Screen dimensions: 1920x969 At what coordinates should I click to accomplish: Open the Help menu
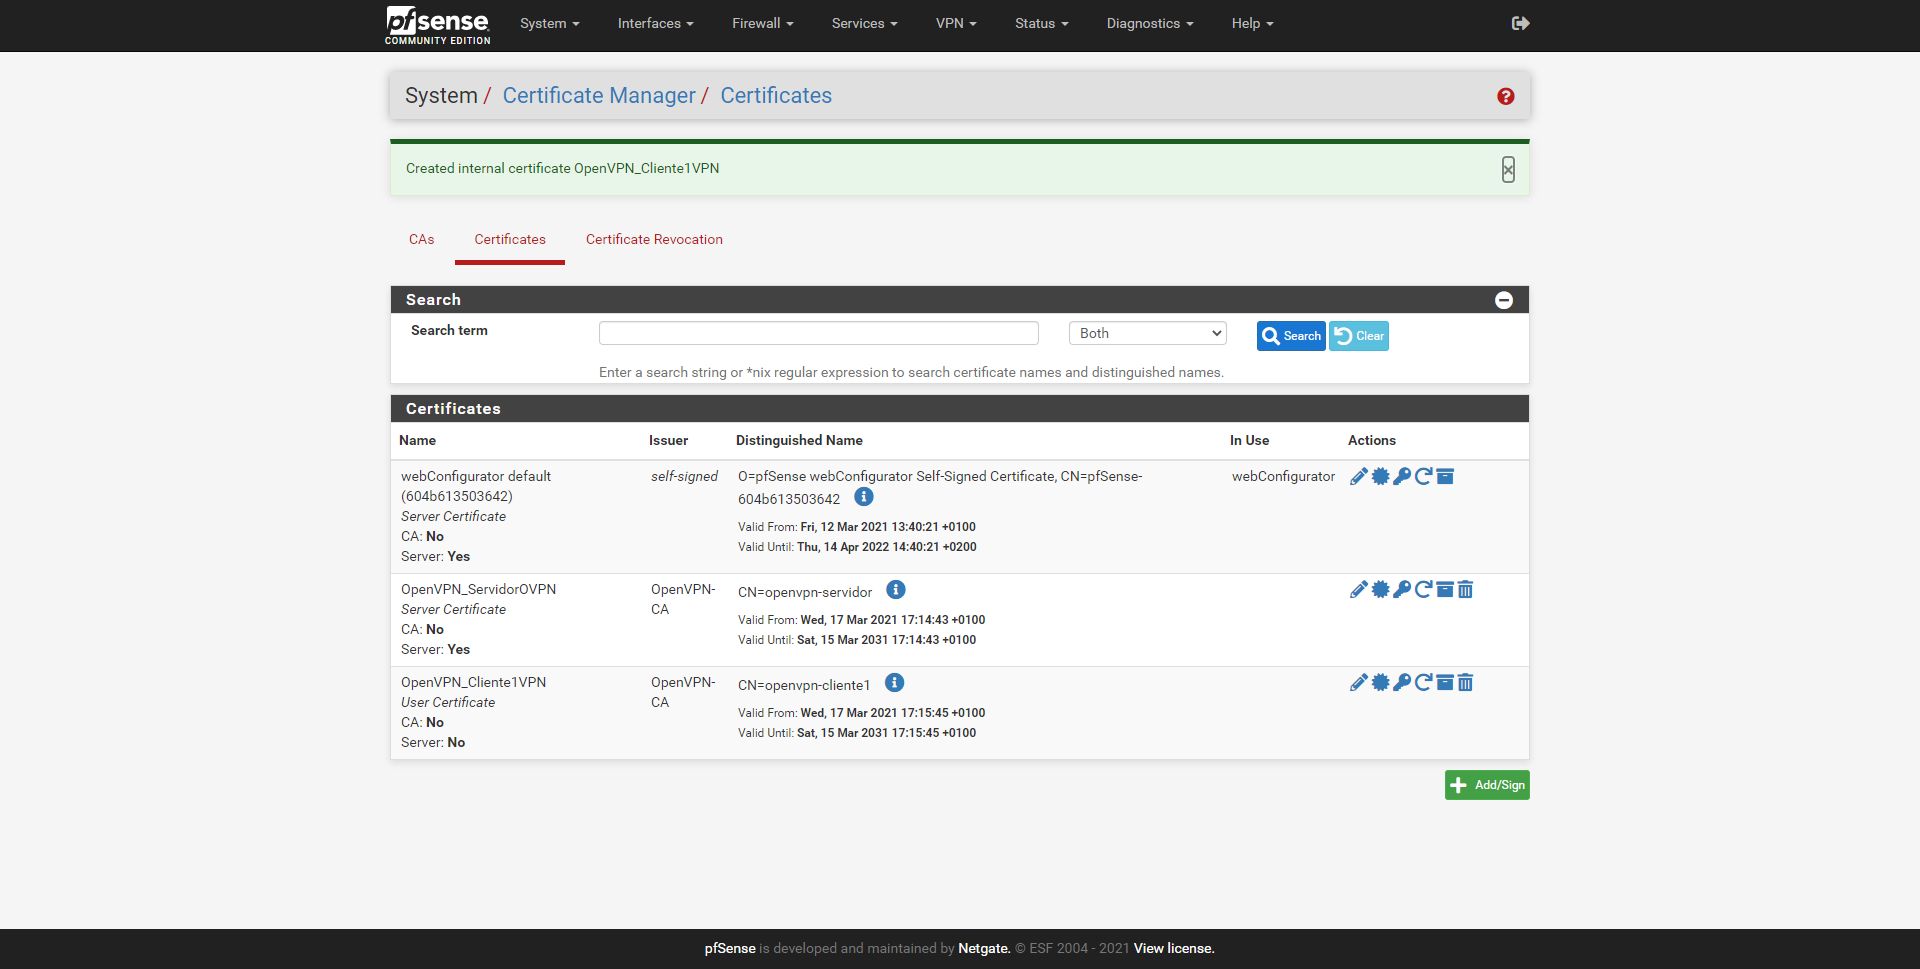pyautogui.click(x=1253, y=23)
